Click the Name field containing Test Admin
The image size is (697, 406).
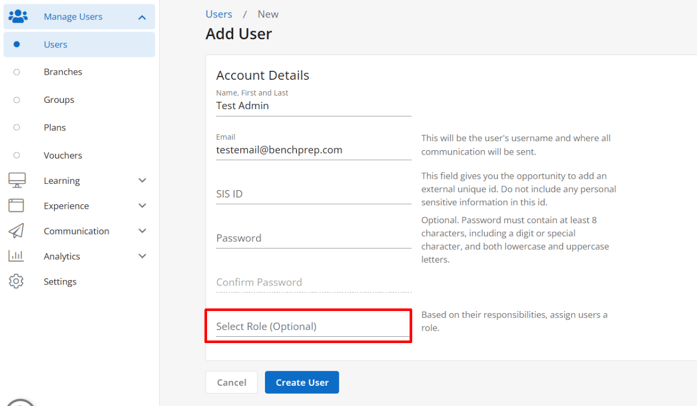tap(313, 106)
